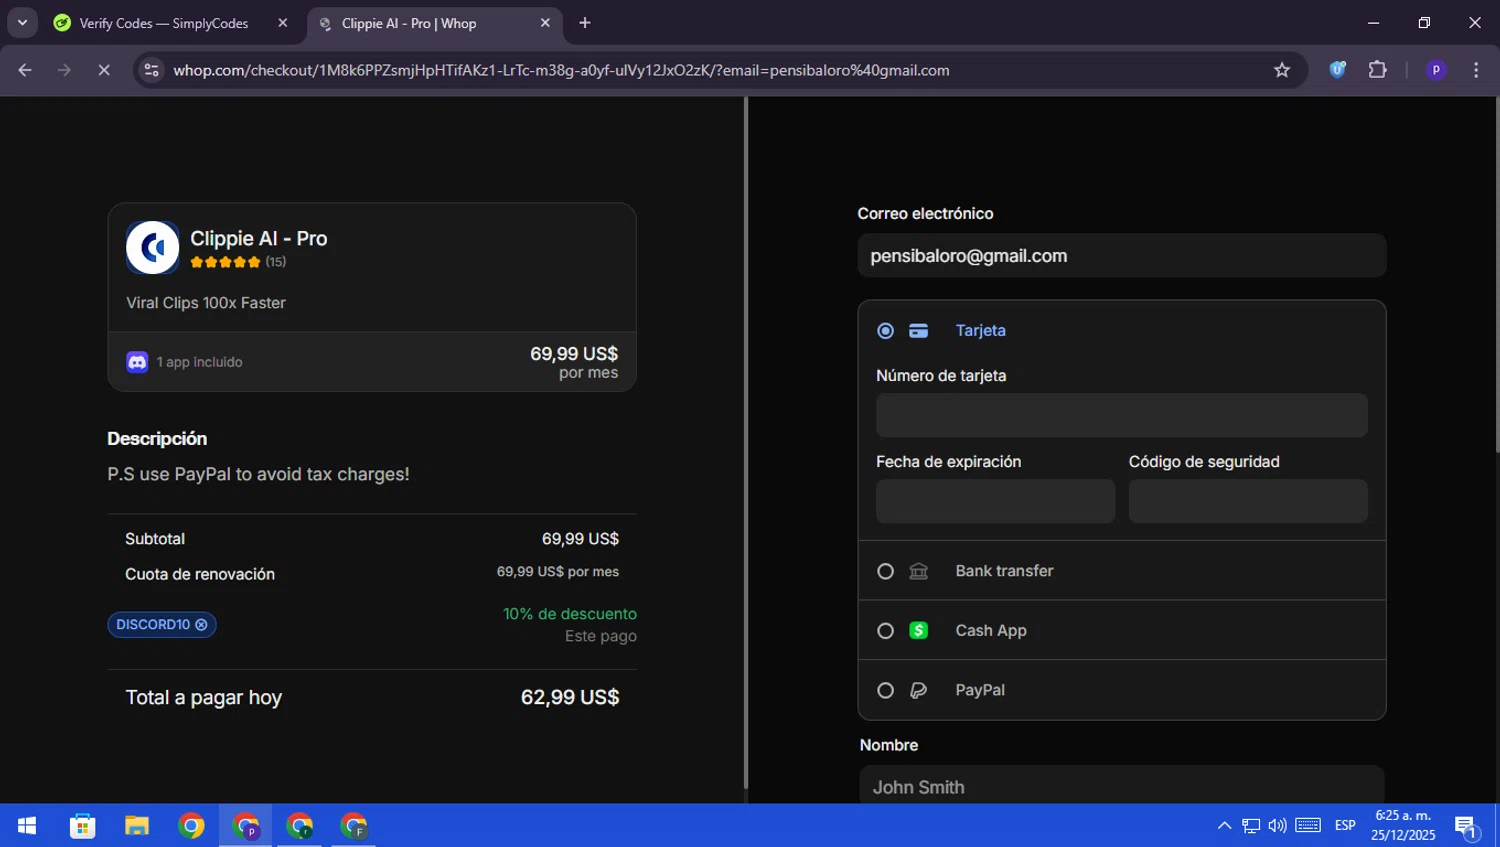Click the 10% de descuento text
The image size is (1500, 847).
point(570,614)
